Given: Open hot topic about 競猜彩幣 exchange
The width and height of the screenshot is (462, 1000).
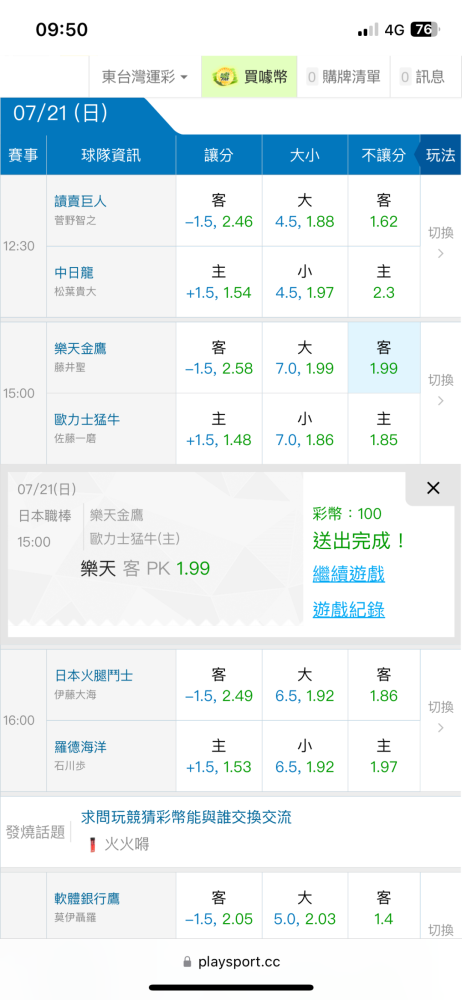Looking at the screenshot, I should (x=186, y=817).
